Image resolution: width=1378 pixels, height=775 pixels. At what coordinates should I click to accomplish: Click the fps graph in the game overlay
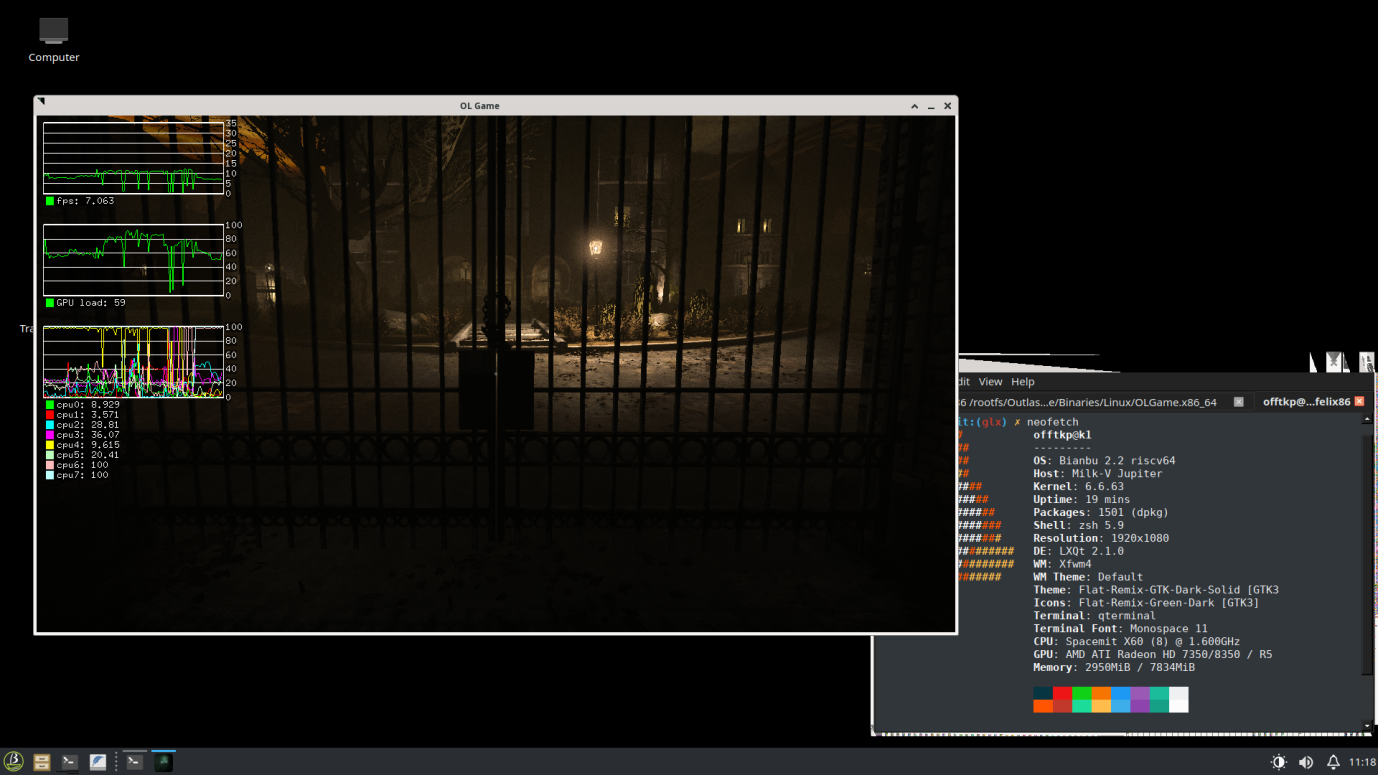pos(133,158)
